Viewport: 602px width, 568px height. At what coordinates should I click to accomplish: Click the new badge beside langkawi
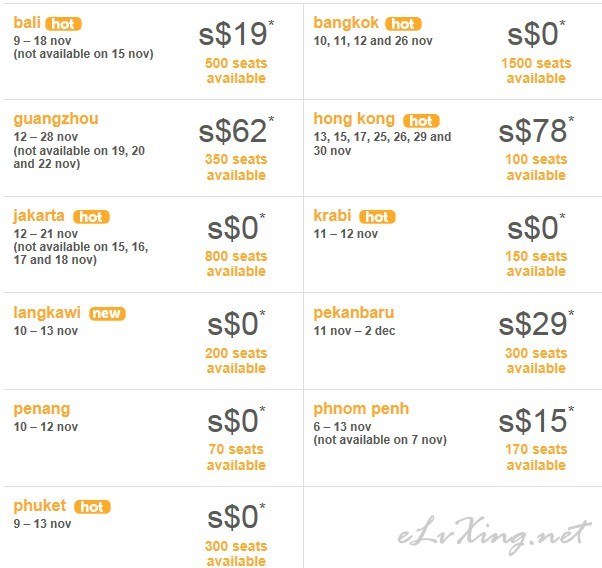pos(107,313)
